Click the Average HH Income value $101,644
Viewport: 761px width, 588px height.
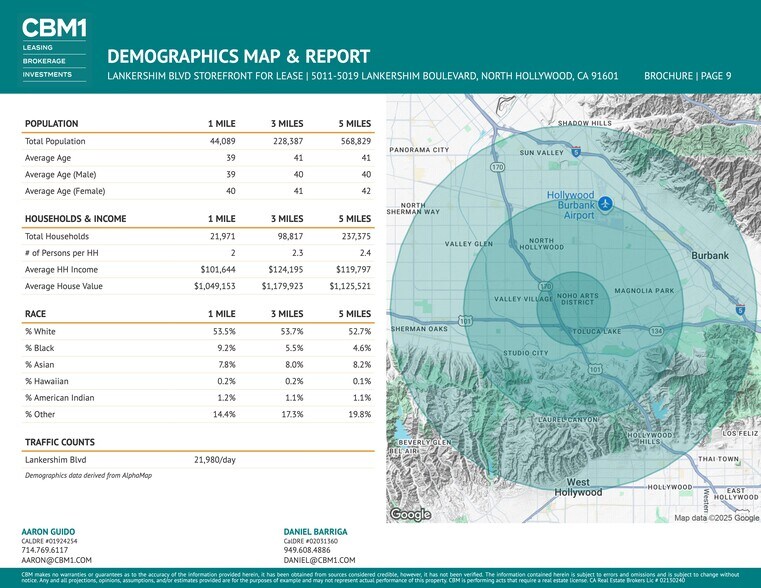tap(218, 269)
